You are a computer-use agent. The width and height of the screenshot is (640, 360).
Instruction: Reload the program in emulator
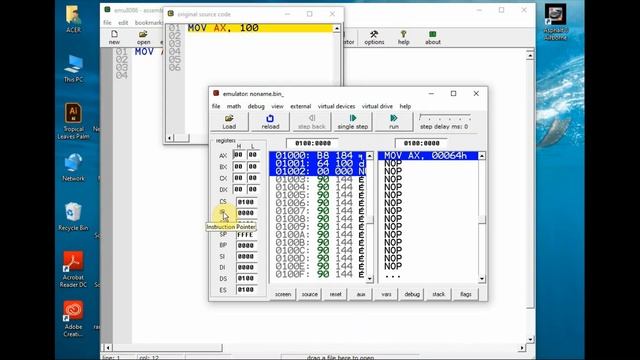(x=270, y=122)
